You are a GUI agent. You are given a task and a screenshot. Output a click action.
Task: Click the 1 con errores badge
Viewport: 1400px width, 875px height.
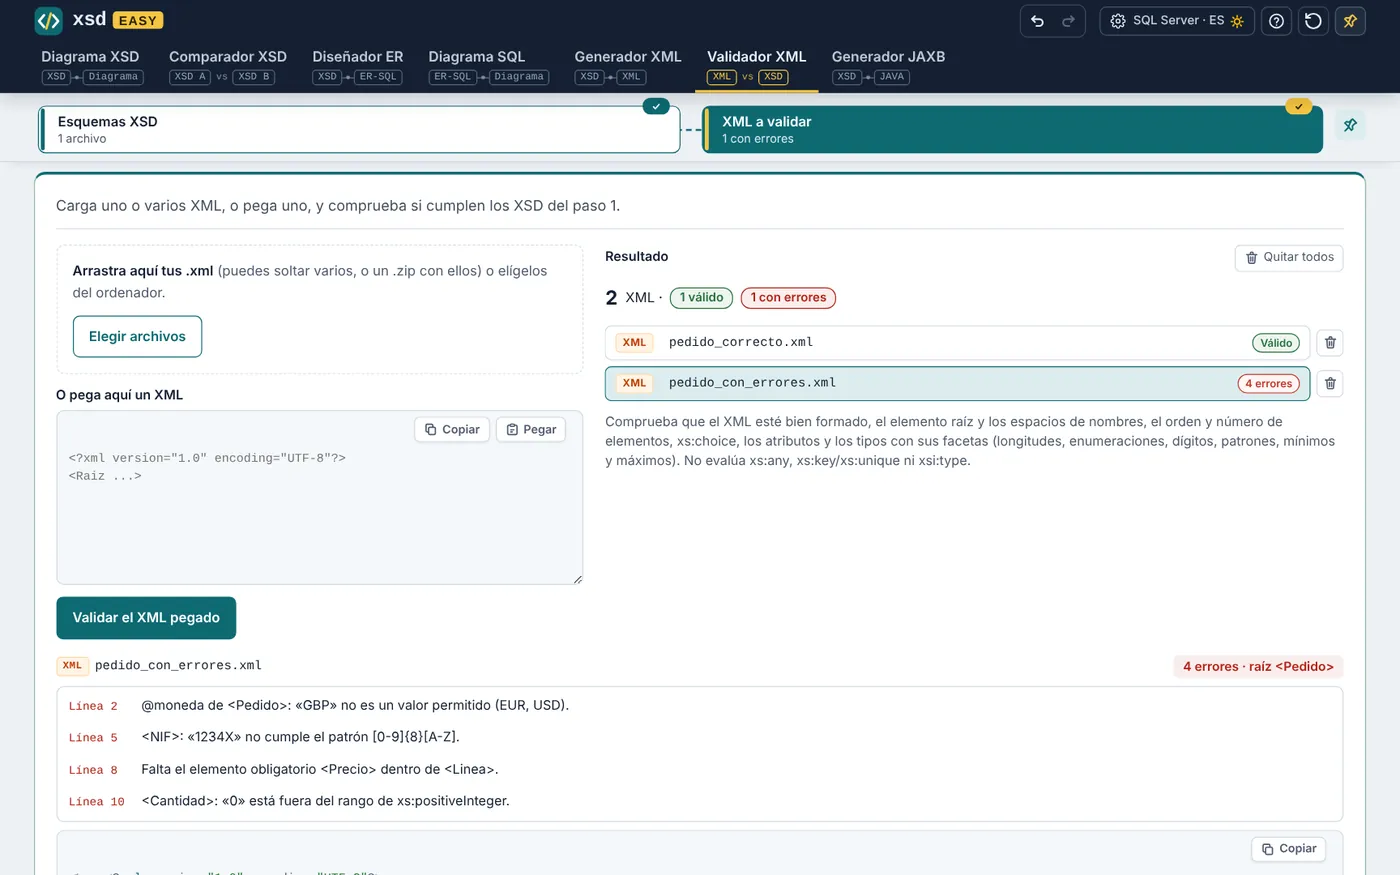pos(788,298)
